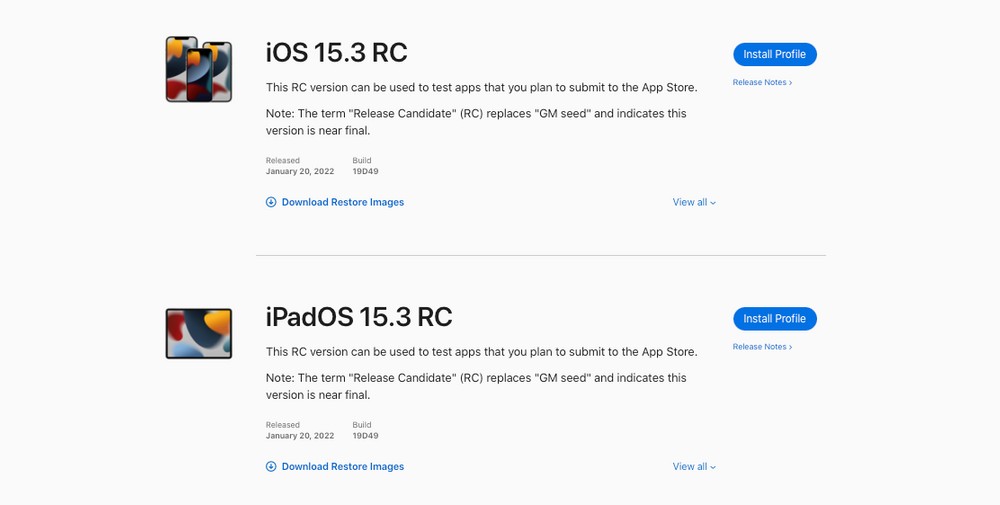Image resolution: width=1000 pixels, height=505 pixels.
Task: Click the iOS Release Candidate note paragraph
Action: coord(476,122)
